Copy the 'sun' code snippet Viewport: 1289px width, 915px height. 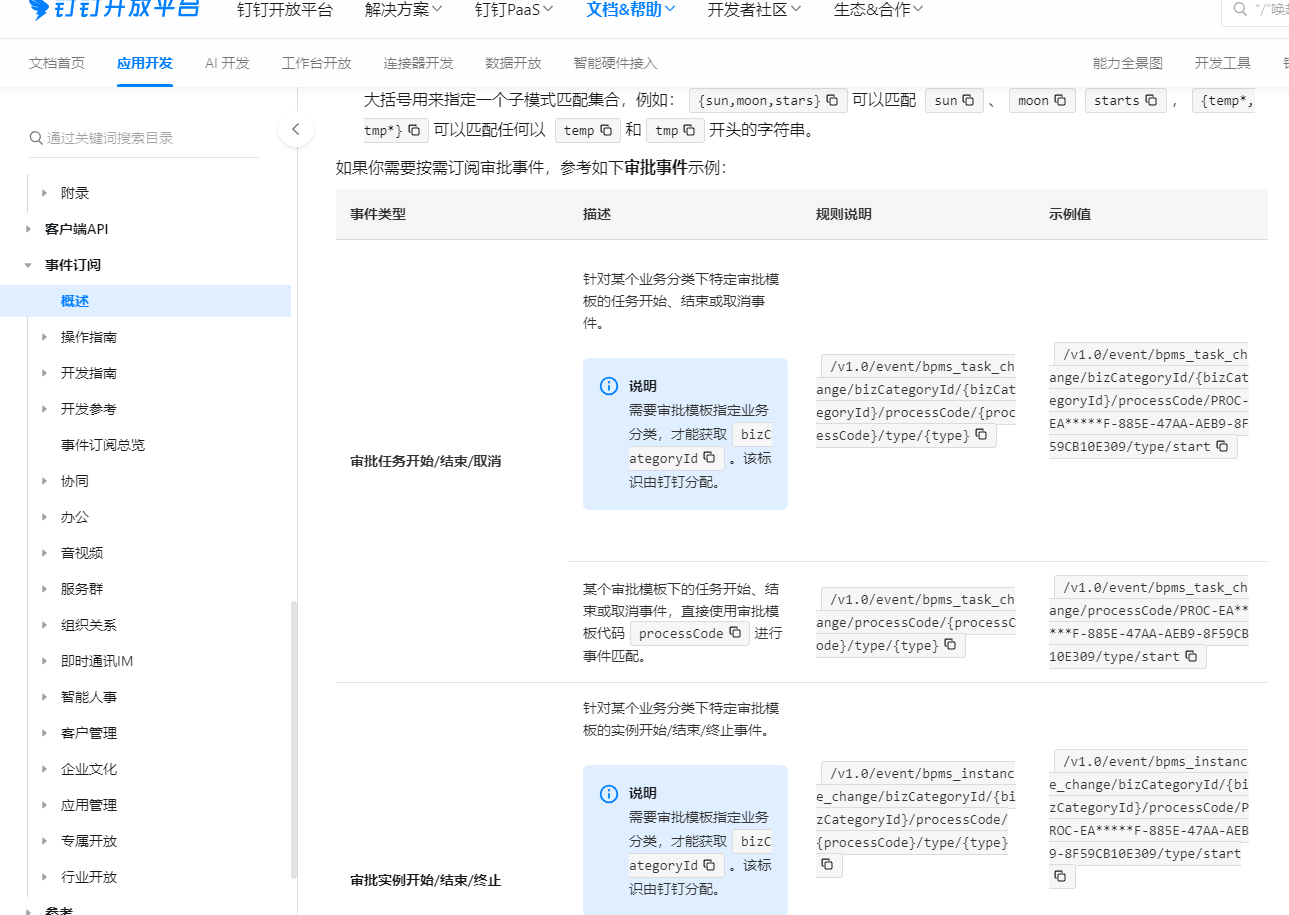pos(968,100)
